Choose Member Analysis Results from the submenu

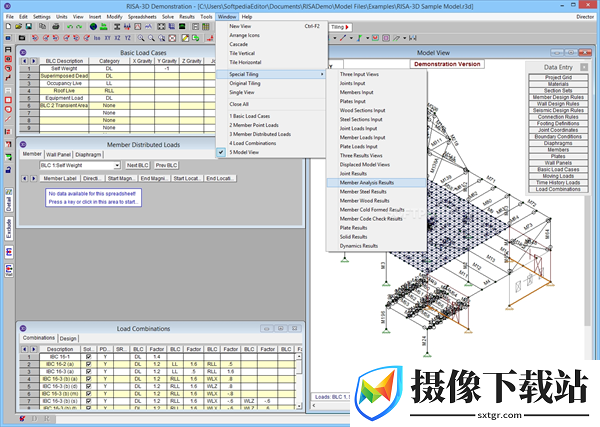point(377,183)
